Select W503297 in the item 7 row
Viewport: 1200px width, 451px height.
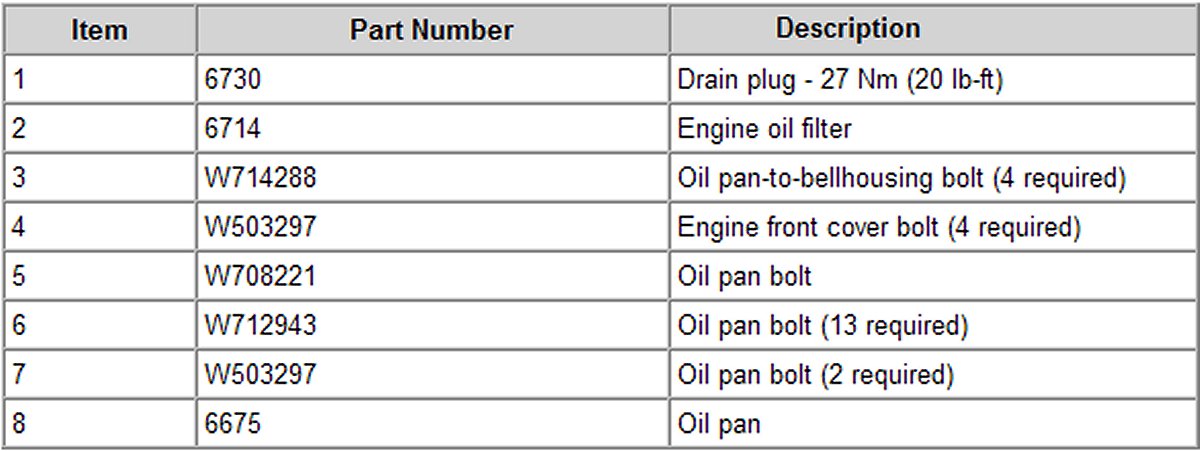click(260, 375)
